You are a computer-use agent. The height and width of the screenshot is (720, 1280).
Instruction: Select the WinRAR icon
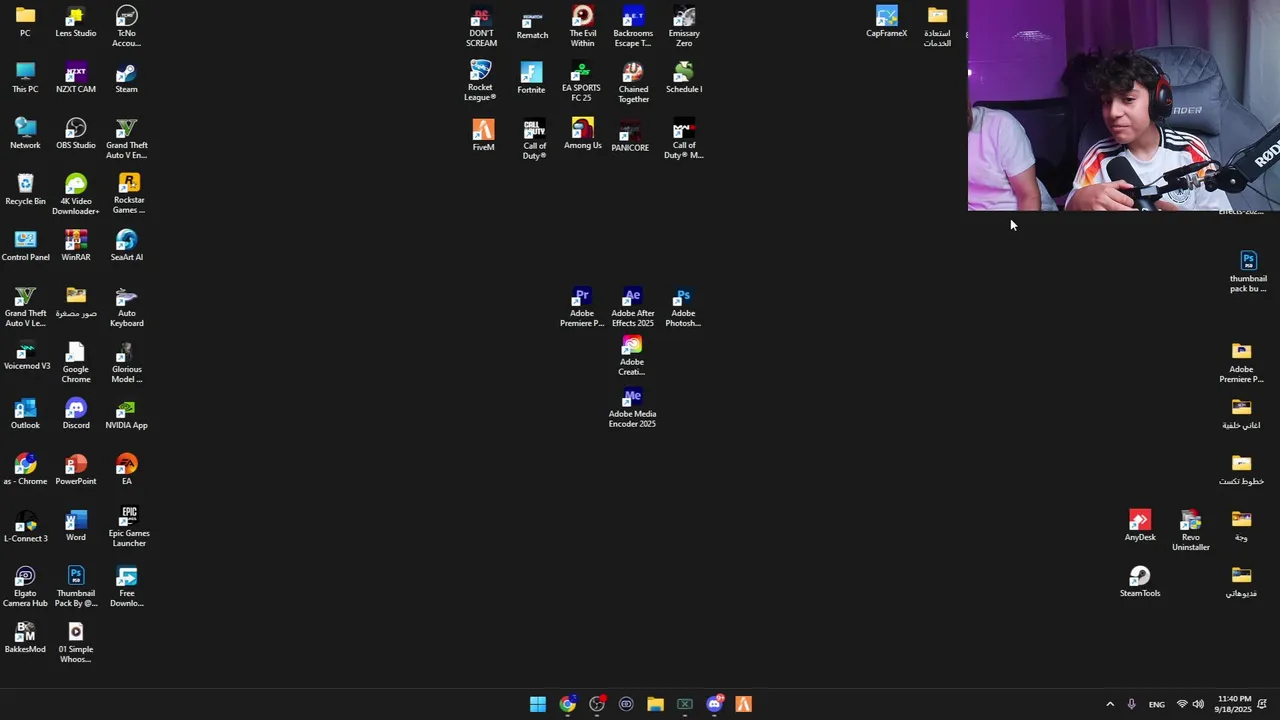click(76, 246)
